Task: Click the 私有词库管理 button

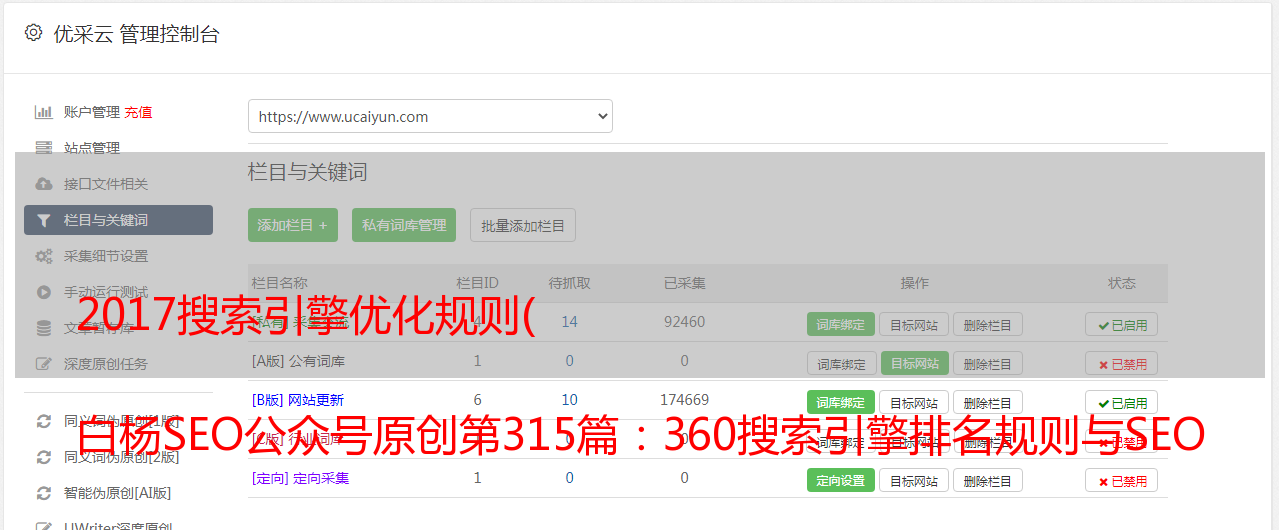Action: [404, 225]
